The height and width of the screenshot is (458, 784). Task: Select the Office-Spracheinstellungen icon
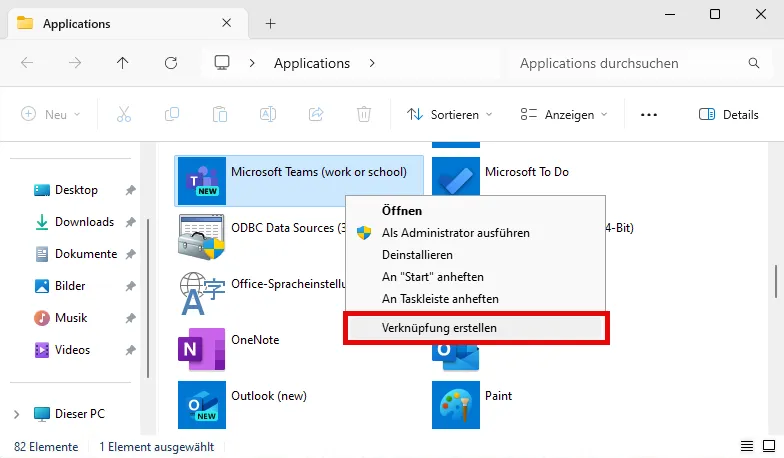click(x=202, y=293)
